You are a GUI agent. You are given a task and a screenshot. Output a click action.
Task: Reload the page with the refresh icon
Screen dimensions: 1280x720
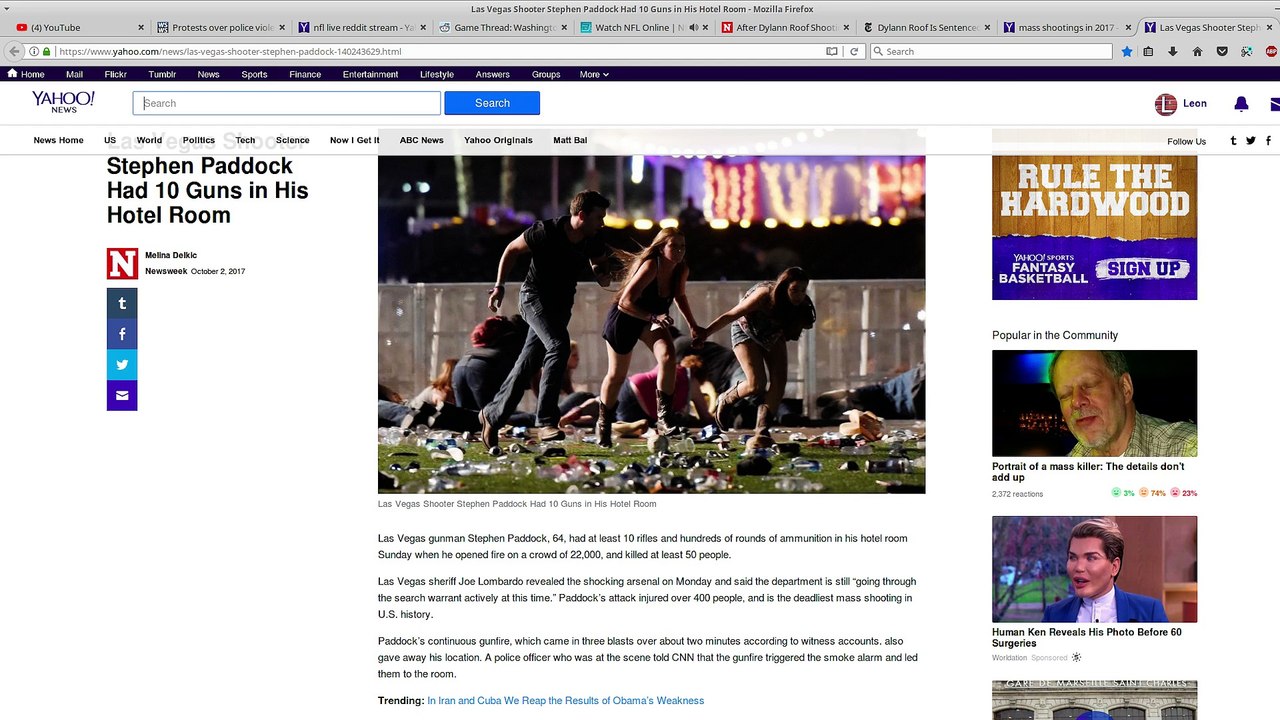click(854, 51)
